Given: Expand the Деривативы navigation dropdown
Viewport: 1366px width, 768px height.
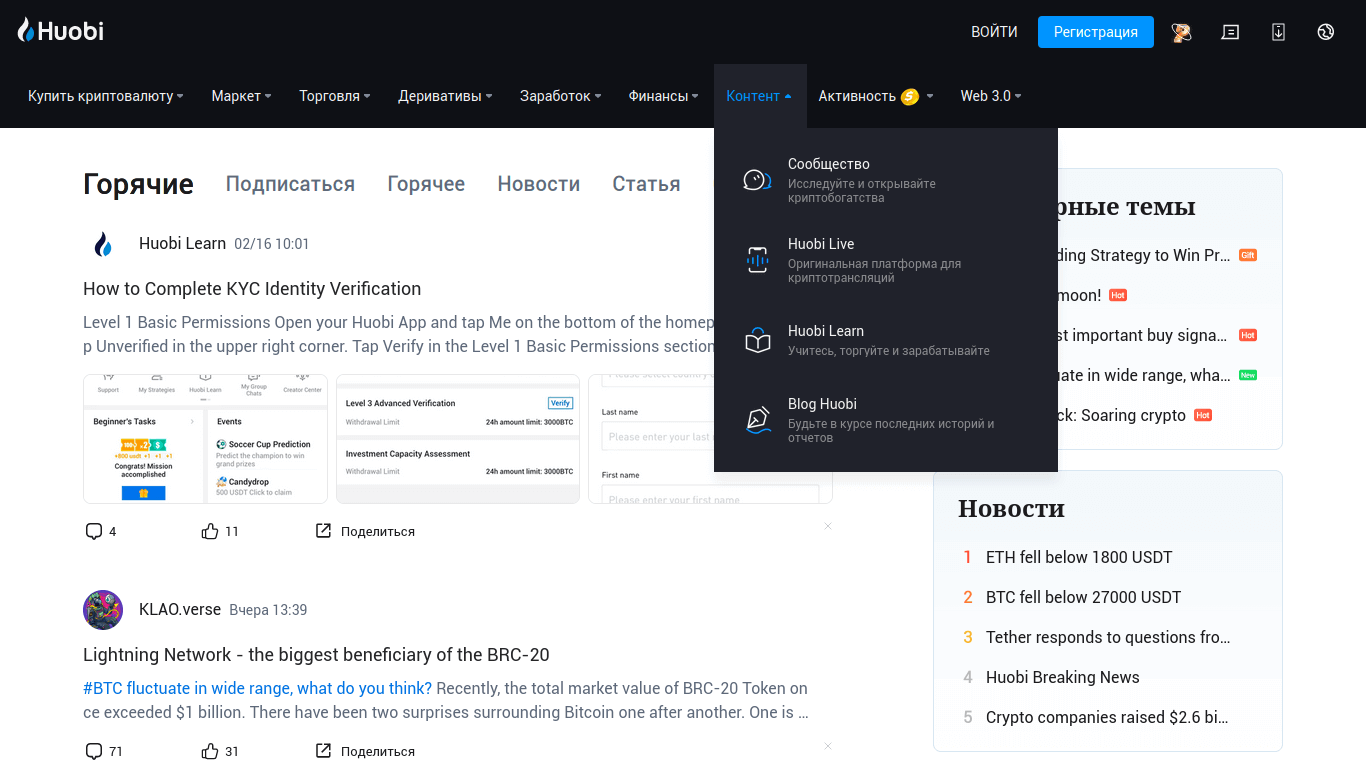Looking at the screenshot, I should point(445,96).
